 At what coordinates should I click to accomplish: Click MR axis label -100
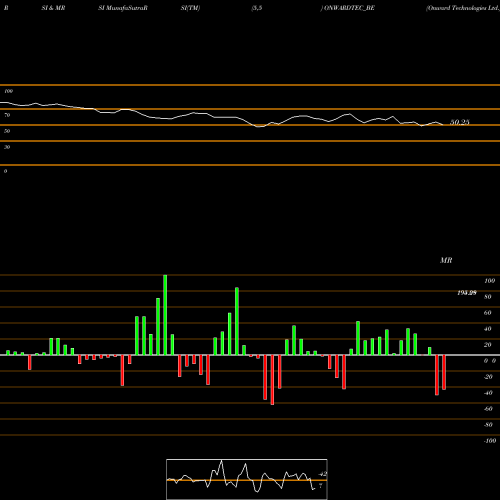click(x=490, y=441)
